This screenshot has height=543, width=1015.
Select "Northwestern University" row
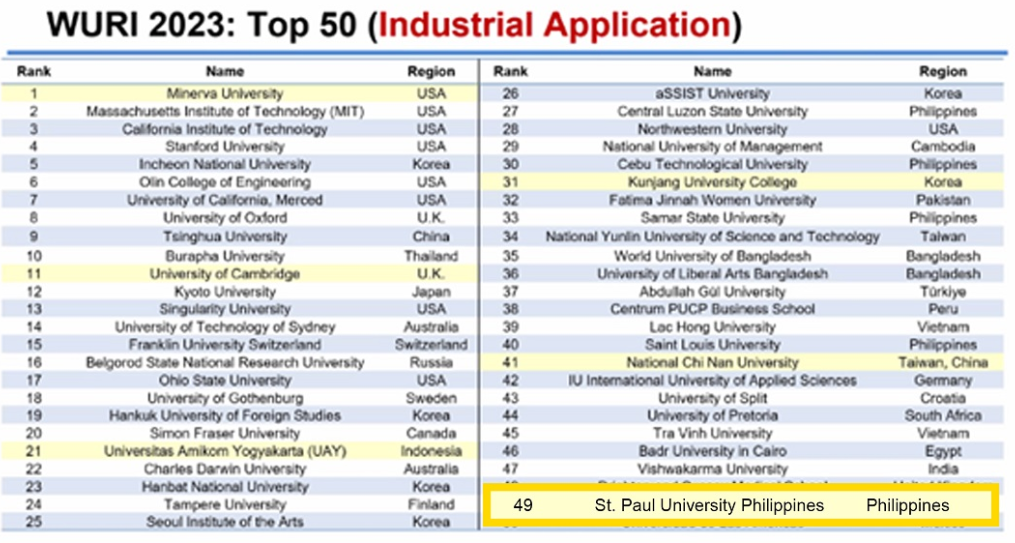tap(742, 129)
